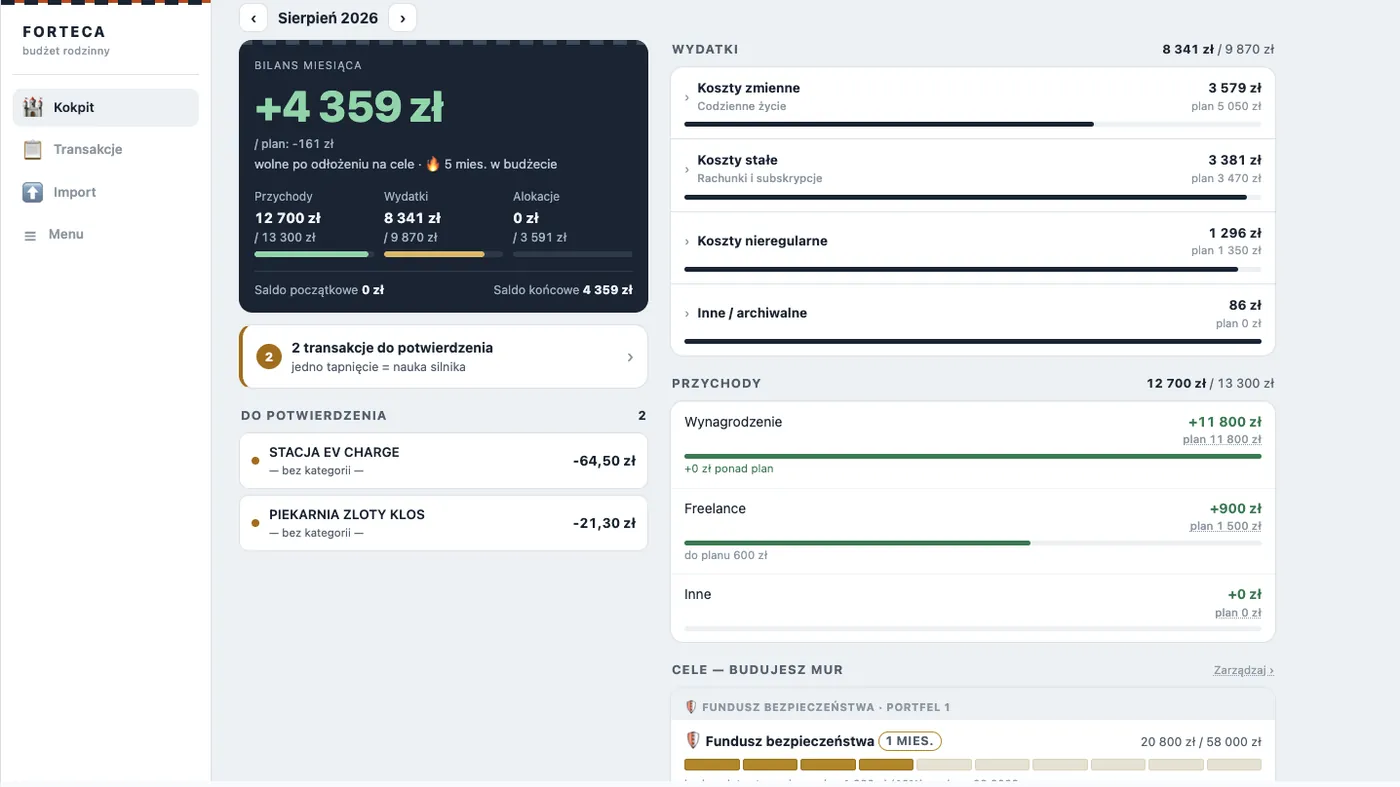Click plan 0 zł under Inne income
The height and width of the screenshot is (787, 1400).
[1238, 613]
